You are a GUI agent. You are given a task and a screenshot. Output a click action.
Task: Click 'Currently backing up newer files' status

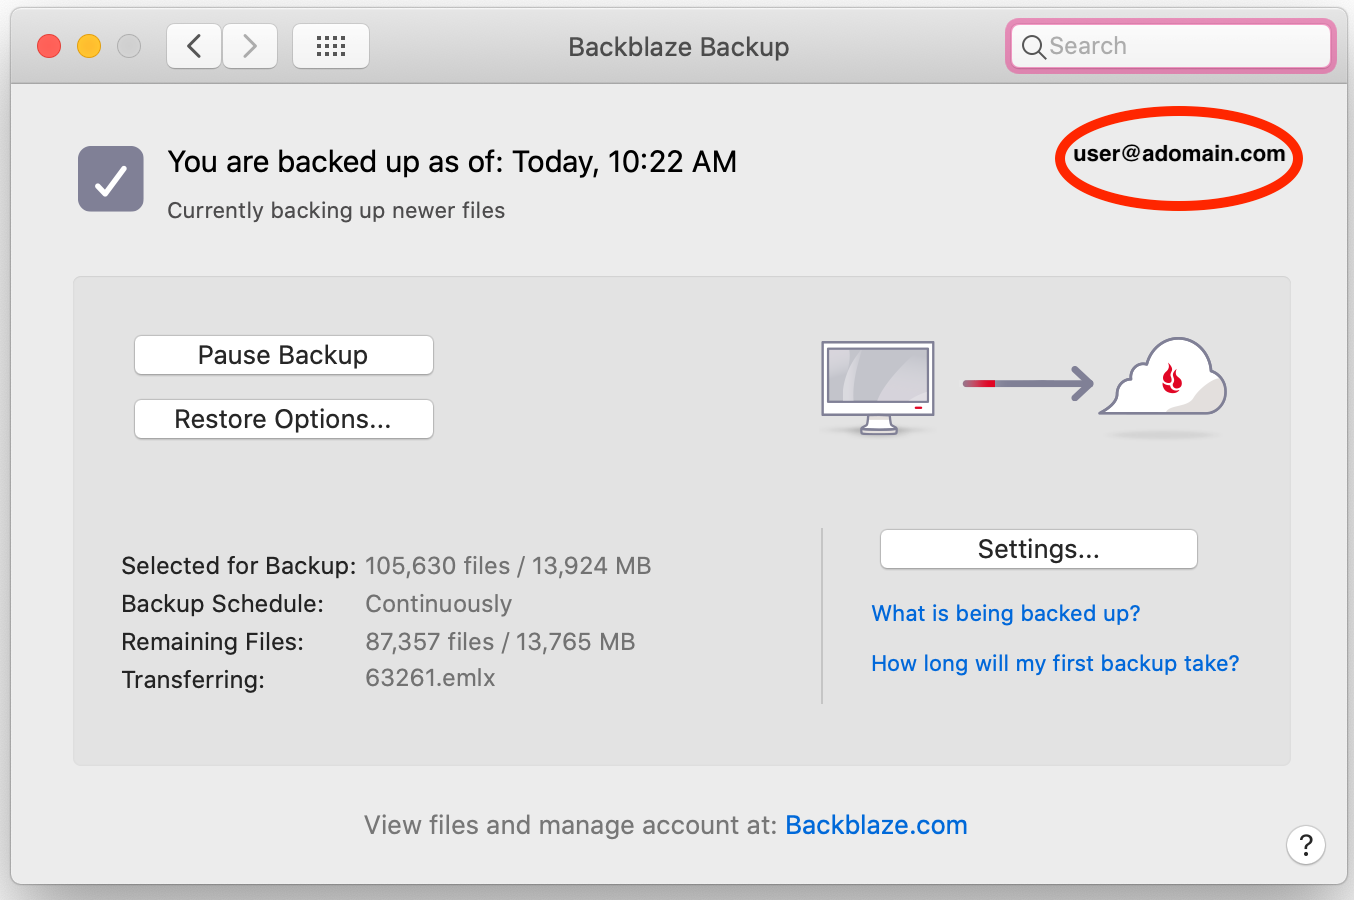336,210
